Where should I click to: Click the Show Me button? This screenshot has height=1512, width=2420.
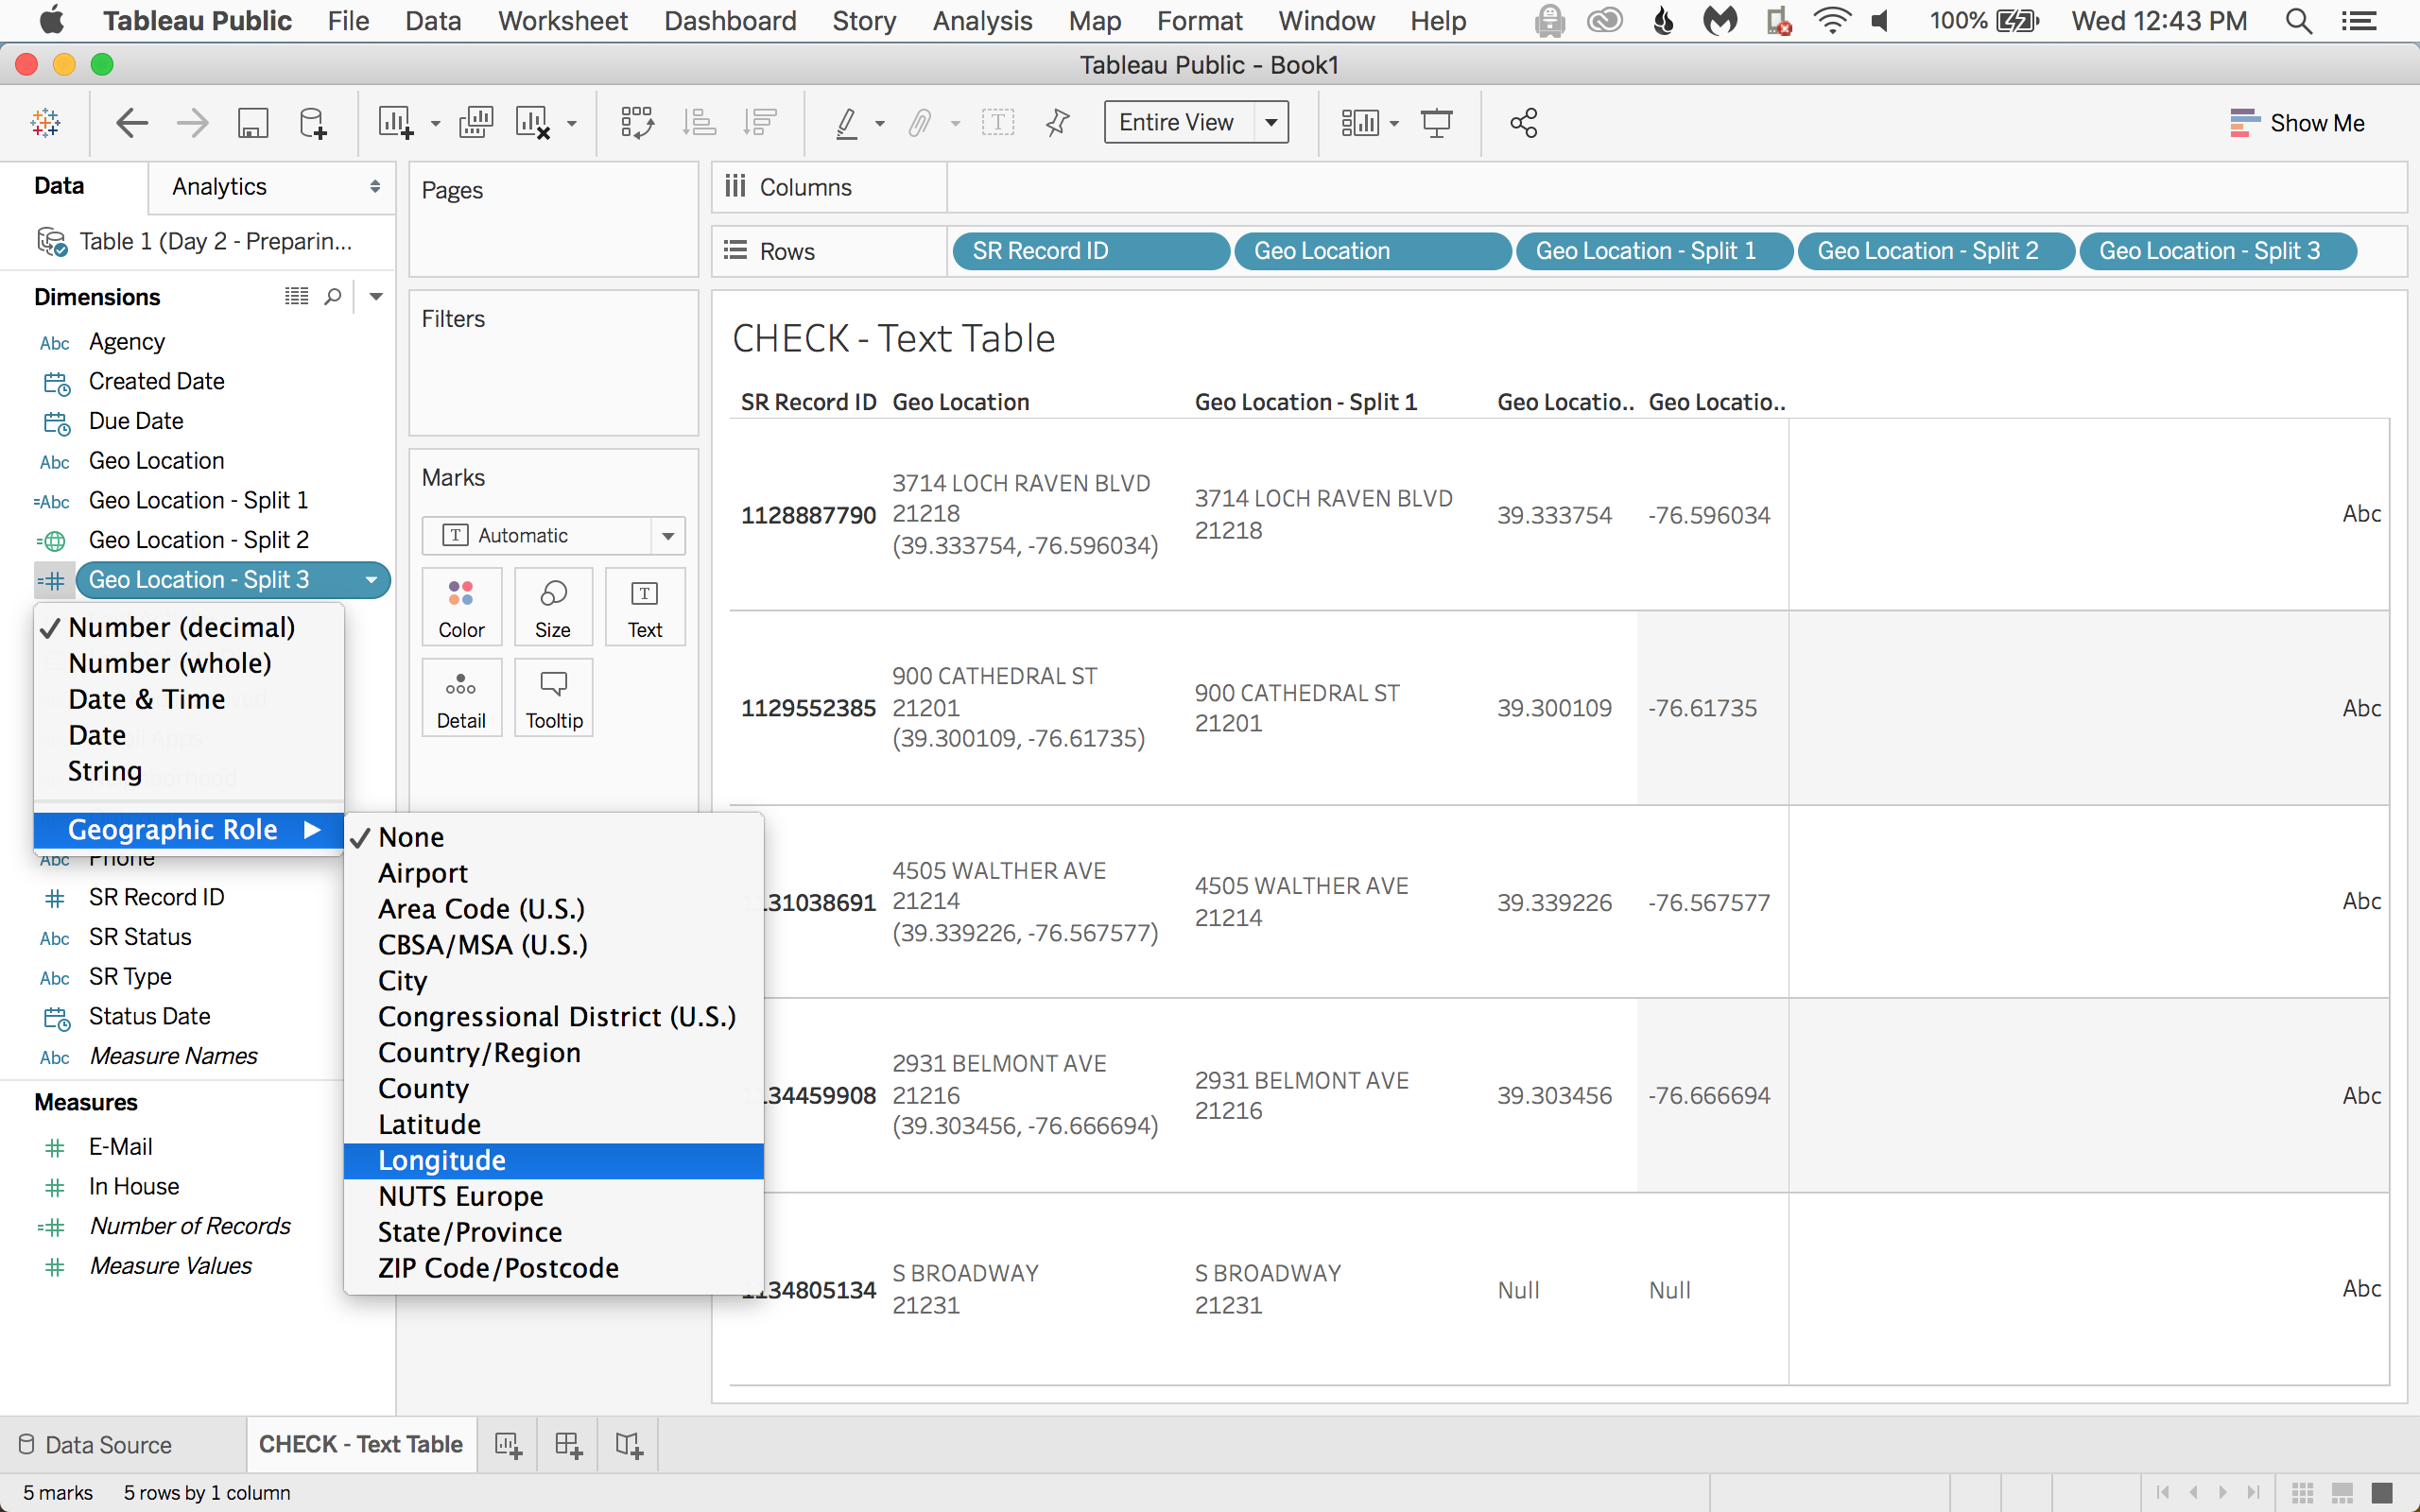coord(2298,123)
